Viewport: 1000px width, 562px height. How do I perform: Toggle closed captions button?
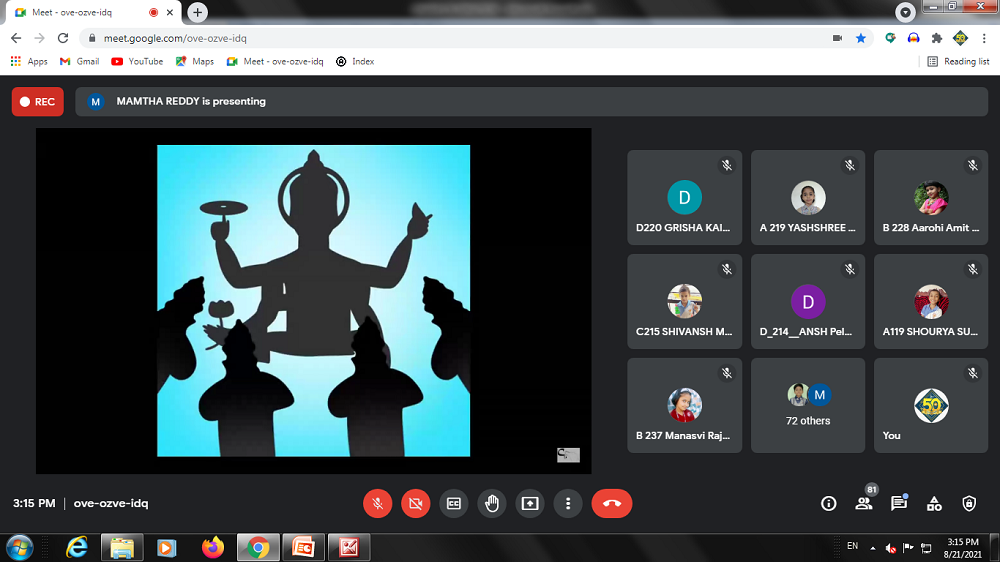(453, 504)
